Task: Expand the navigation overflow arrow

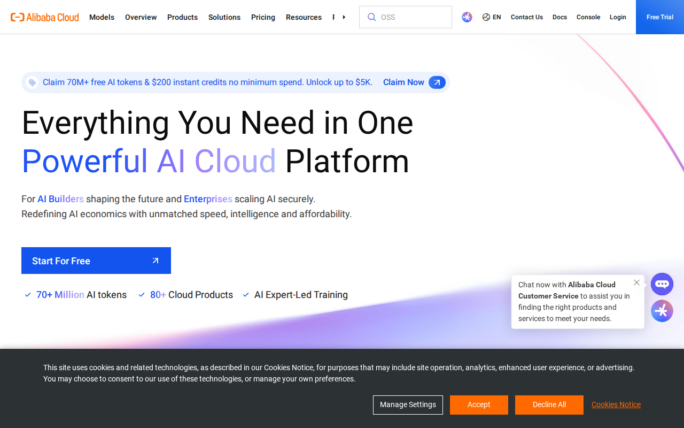Action: tap(343, 17)
